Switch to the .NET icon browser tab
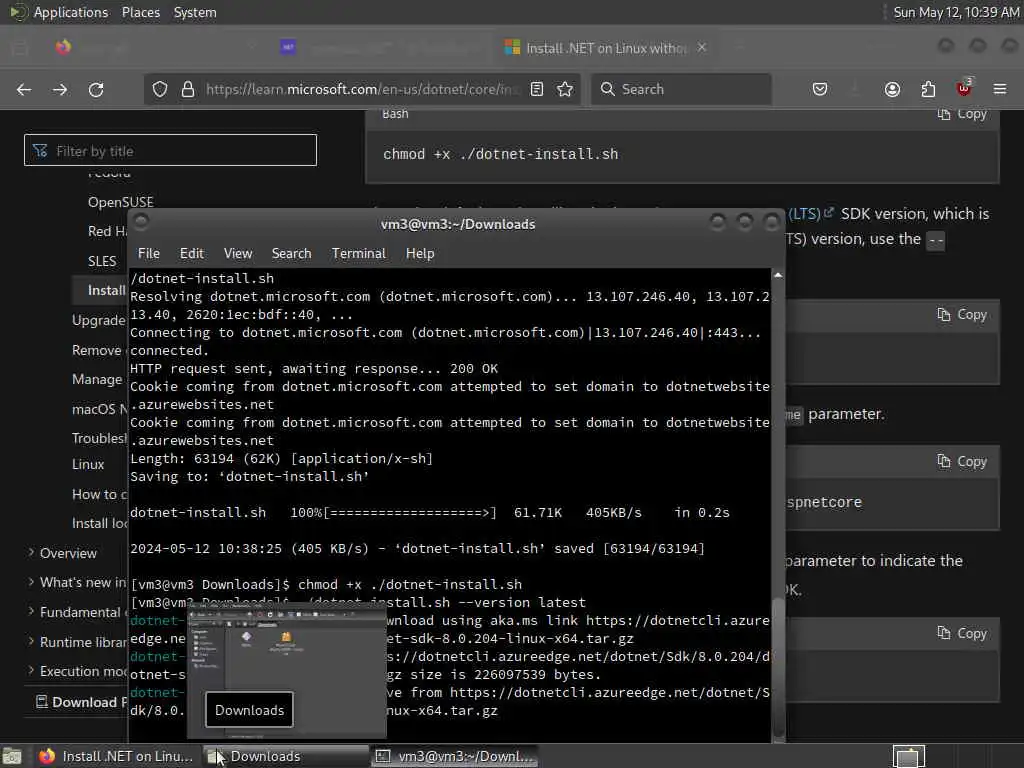 (288, 47)
